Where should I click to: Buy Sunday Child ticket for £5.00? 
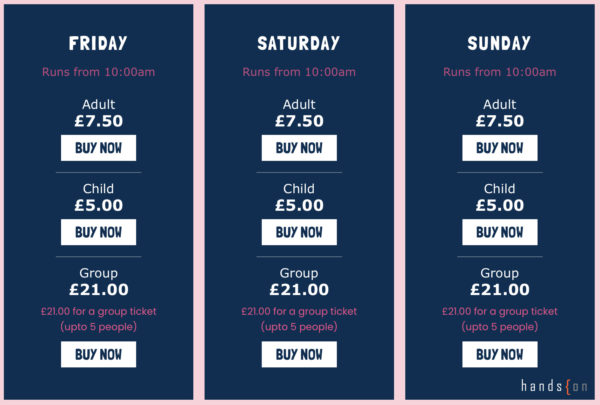pos(500,232)
